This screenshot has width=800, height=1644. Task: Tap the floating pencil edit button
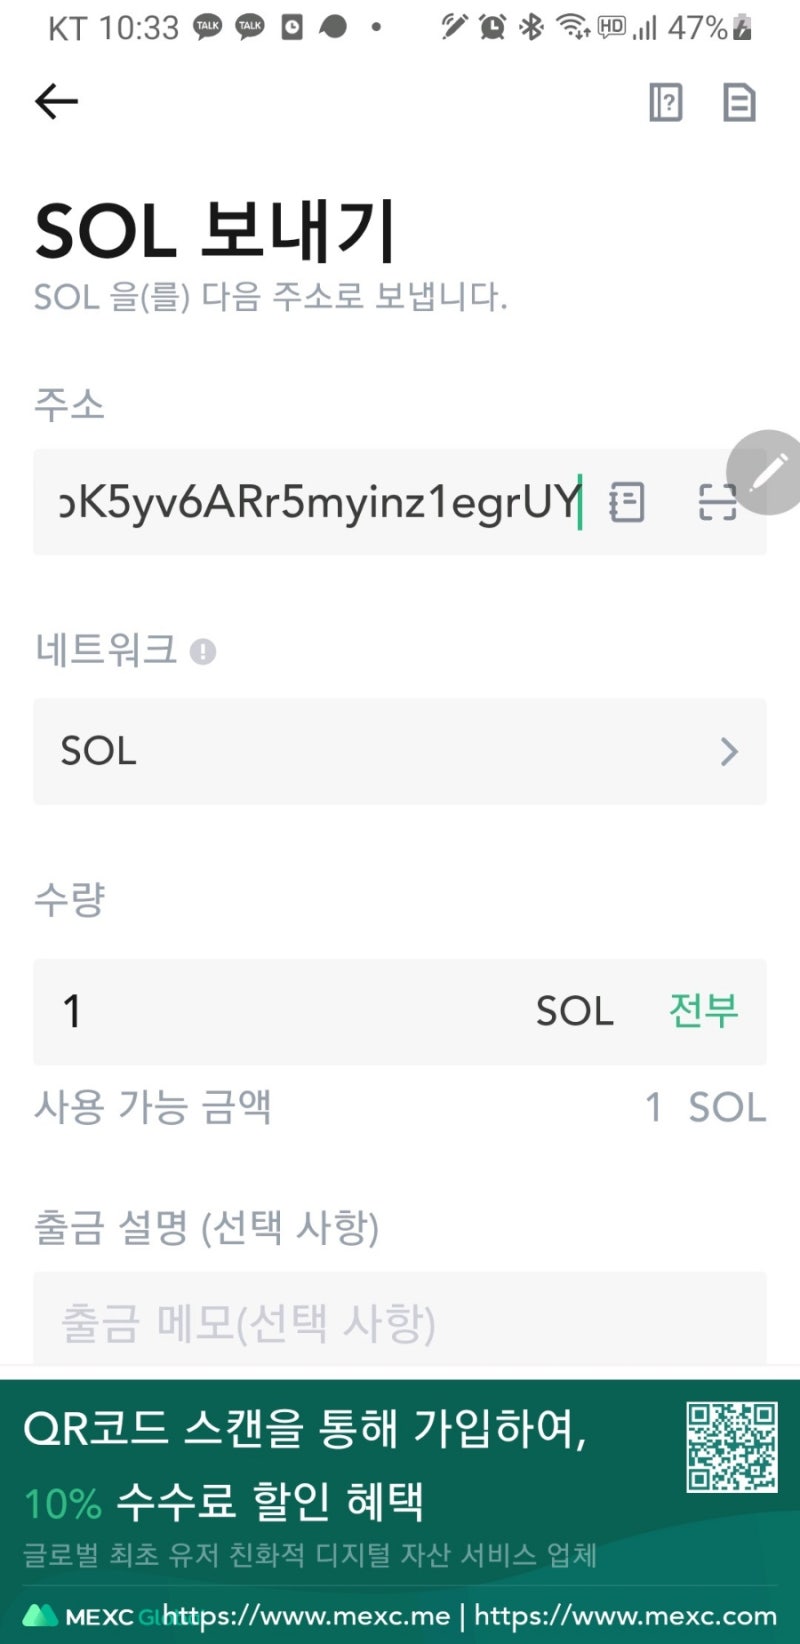[x=768, y=472]
